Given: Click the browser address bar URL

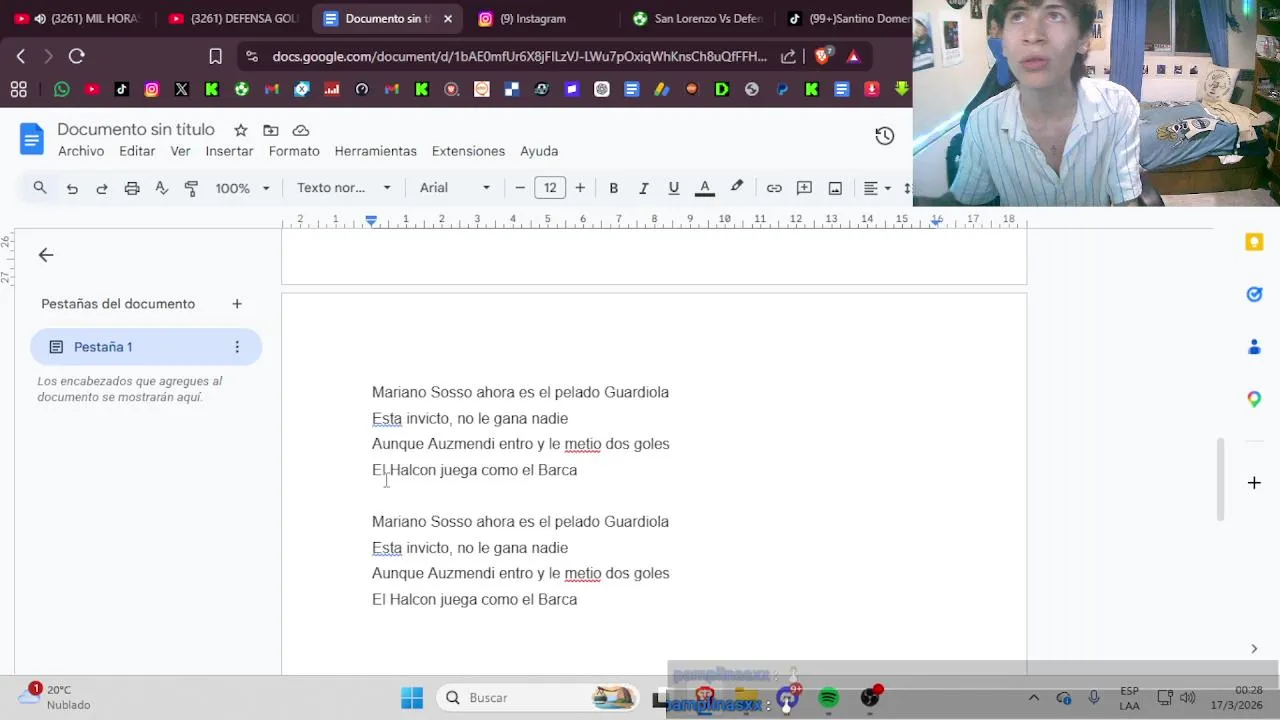Looking at the screenshot, I should [x=519, y=57].
